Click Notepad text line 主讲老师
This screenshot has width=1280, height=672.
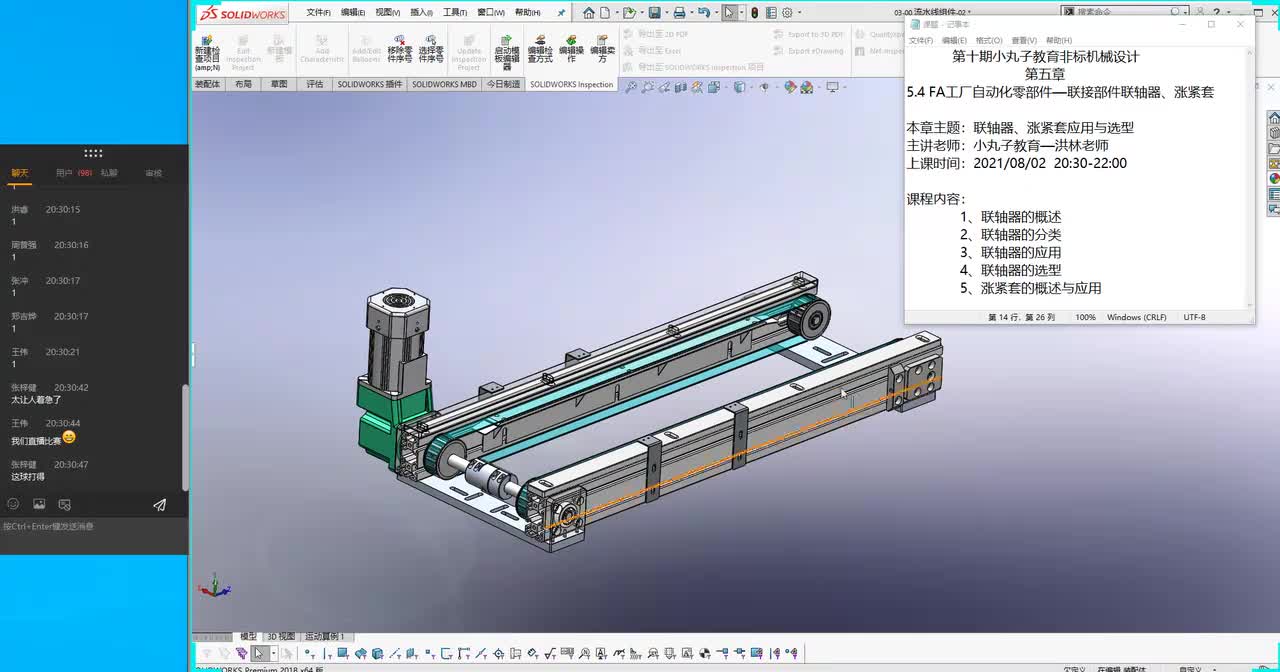1007,145
